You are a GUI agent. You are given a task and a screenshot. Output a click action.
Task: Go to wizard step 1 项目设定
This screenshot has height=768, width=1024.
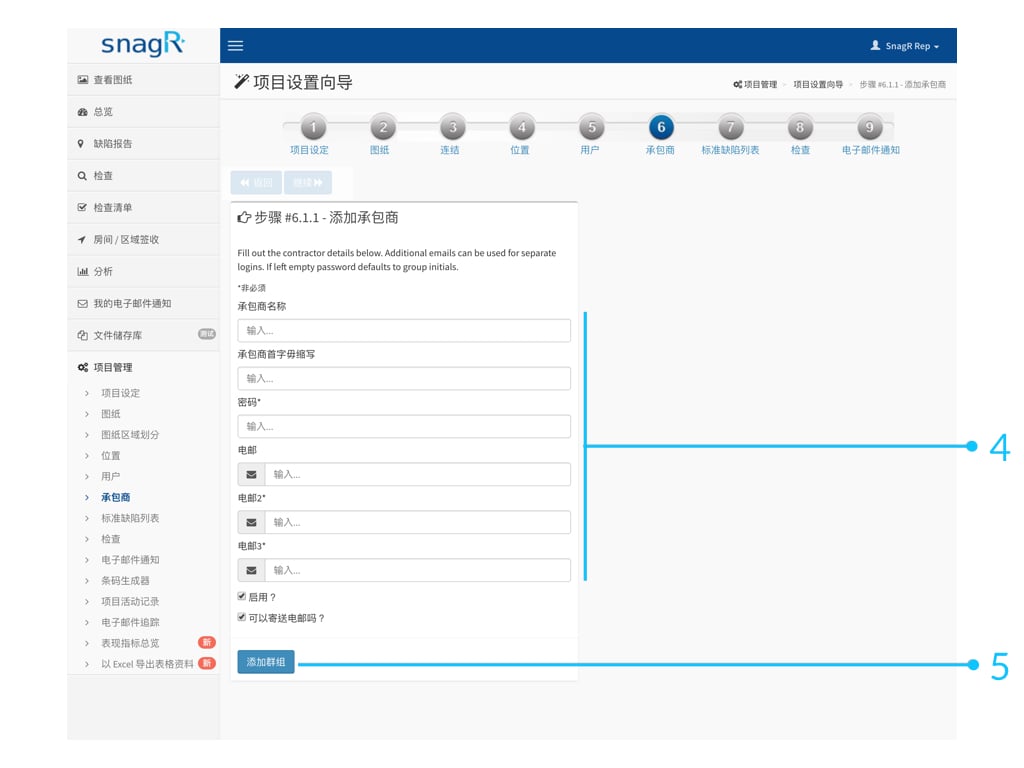tap(313, 127)
